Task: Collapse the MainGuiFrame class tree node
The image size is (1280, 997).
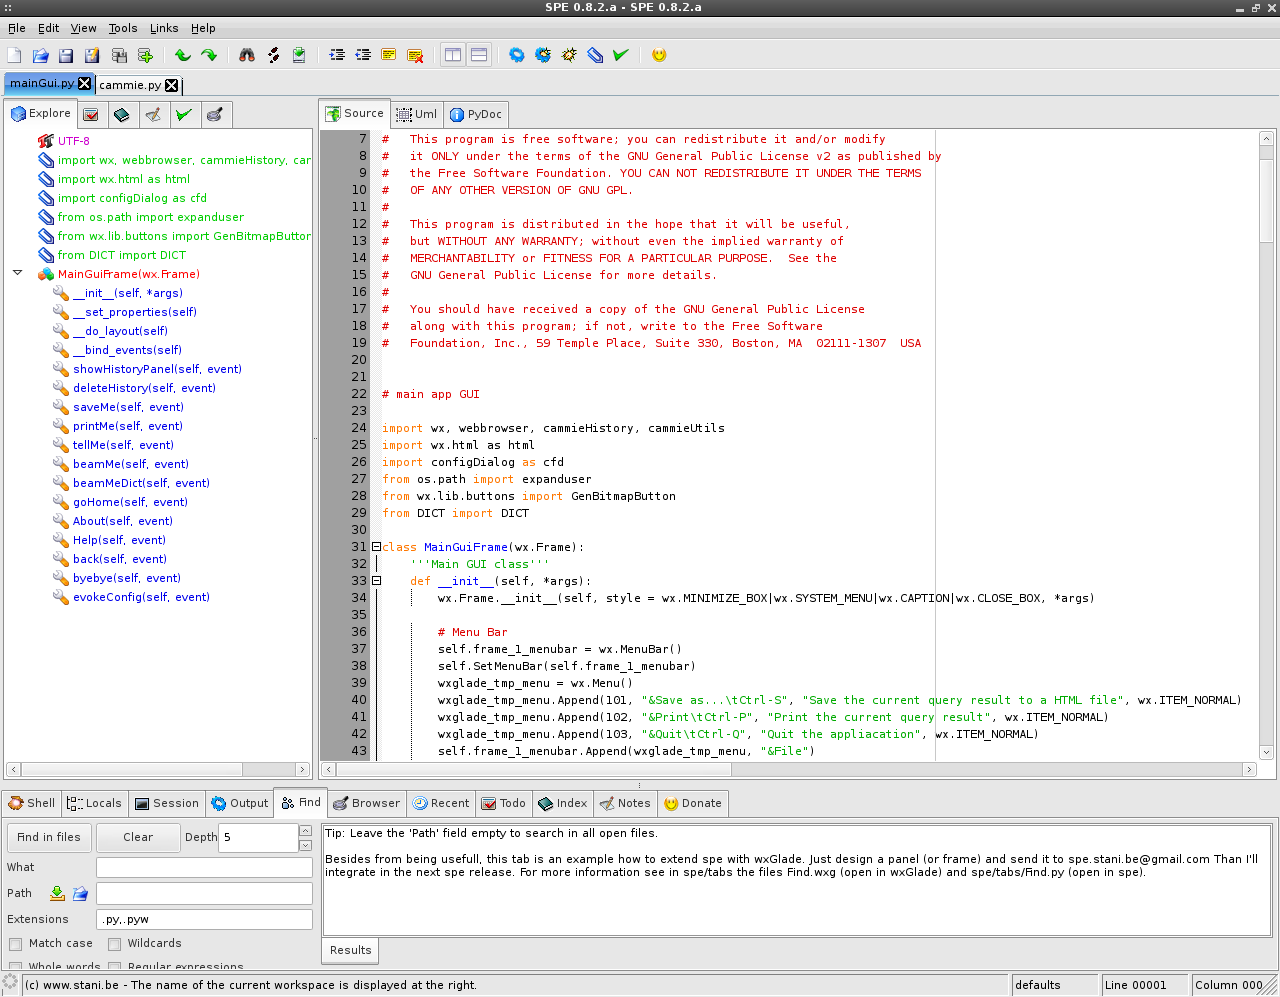Action: 17,273
